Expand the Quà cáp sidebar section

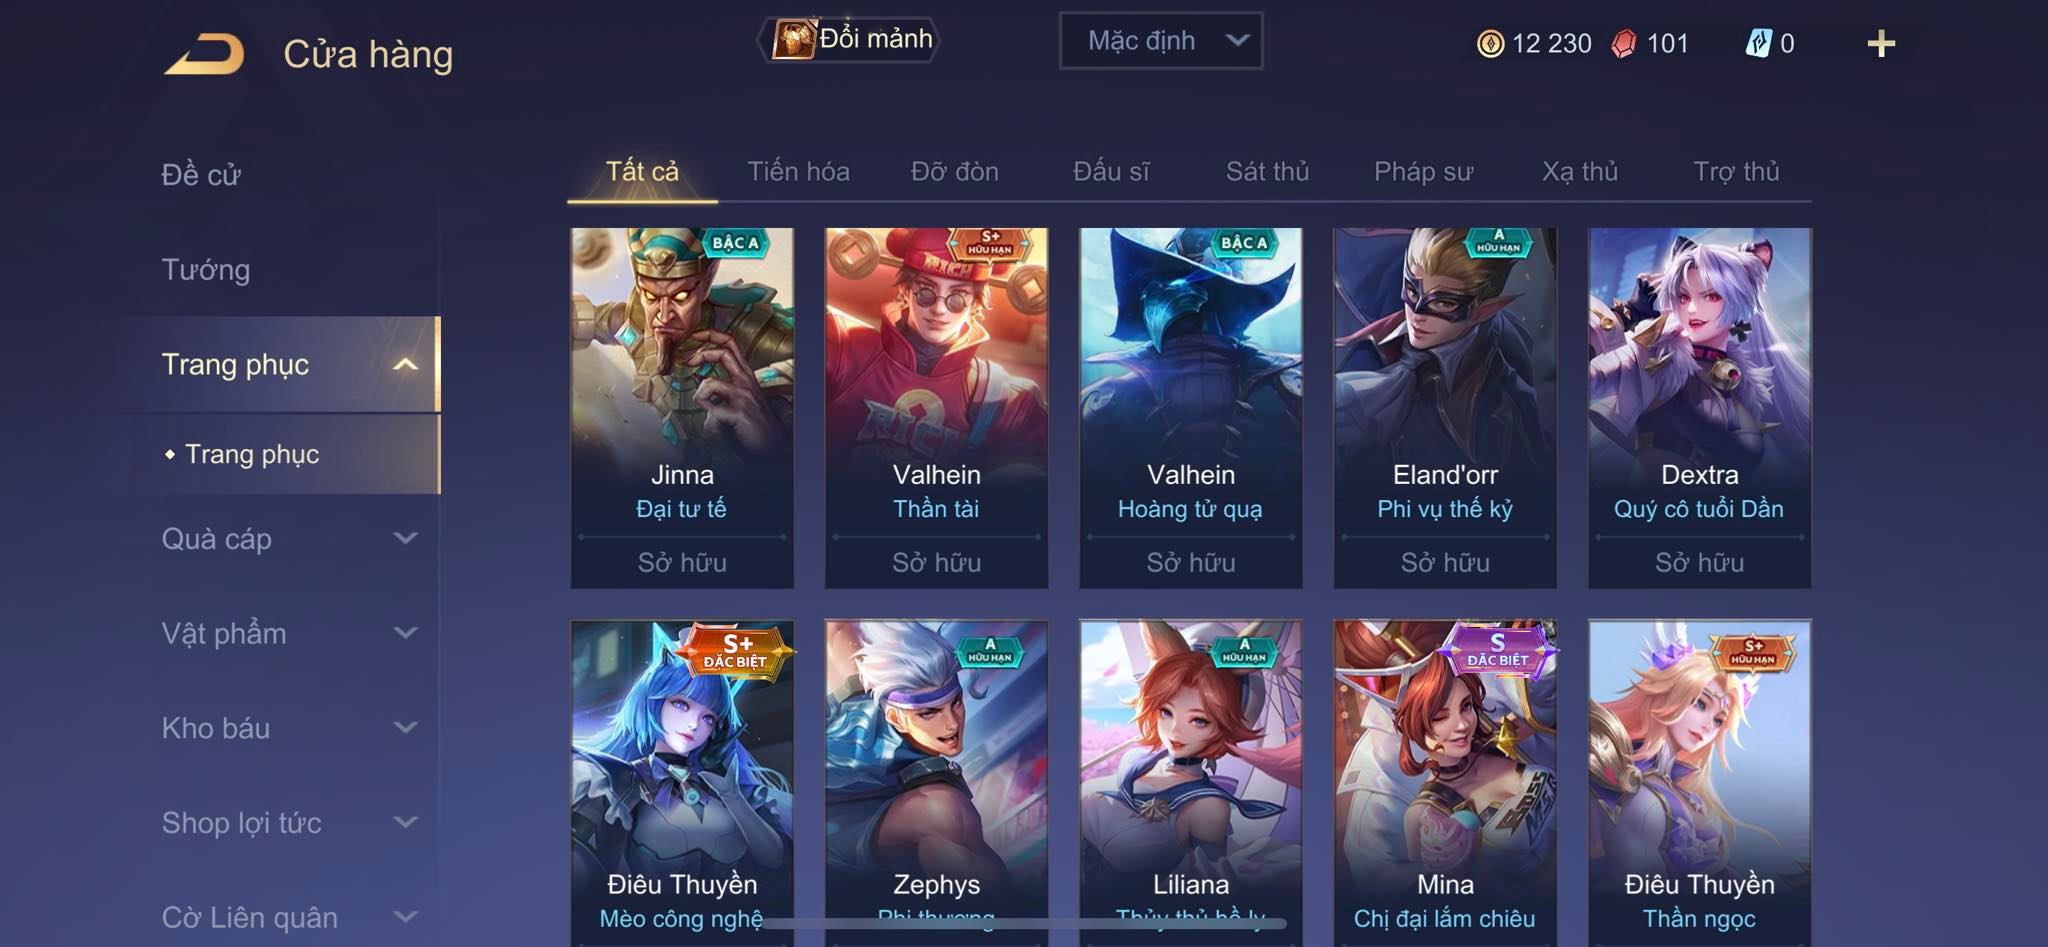click(405, 538)
